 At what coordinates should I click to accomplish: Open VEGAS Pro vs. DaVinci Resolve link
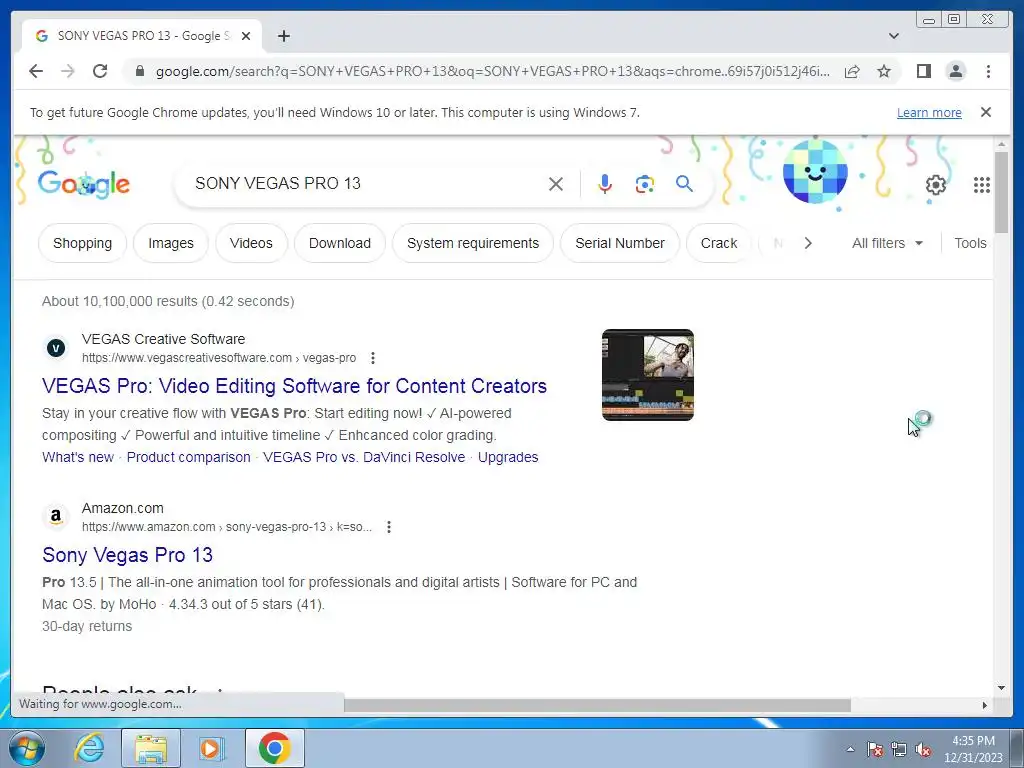(x=364, y=457)
